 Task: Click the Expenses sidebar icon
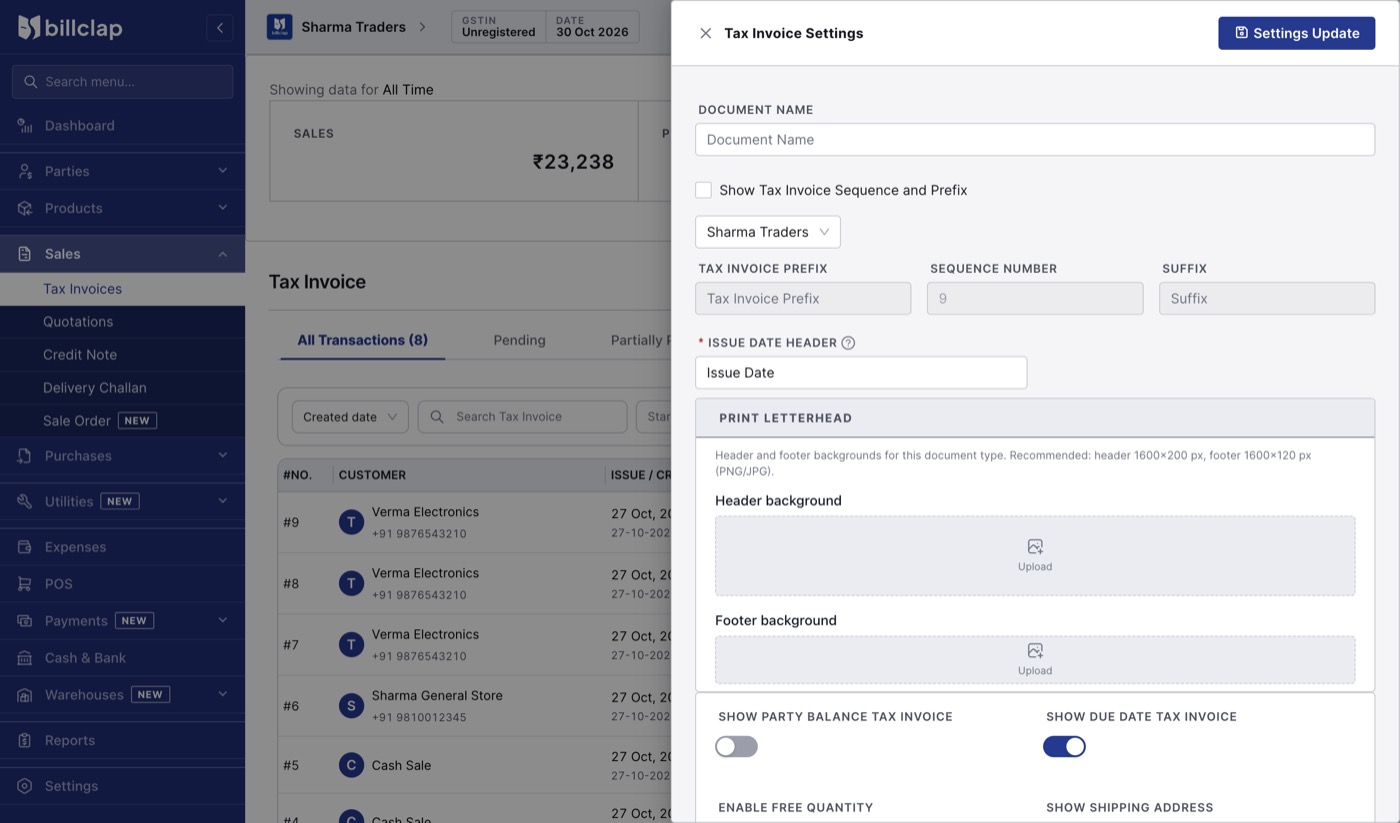25,547
